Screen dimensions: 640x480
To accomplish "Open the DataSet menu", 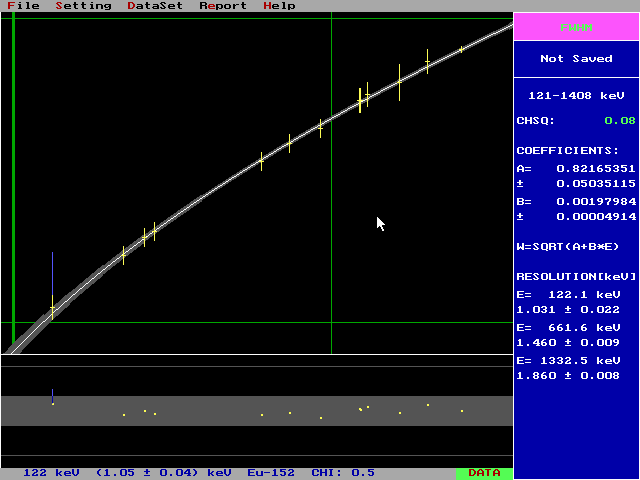I will (155, 6).
